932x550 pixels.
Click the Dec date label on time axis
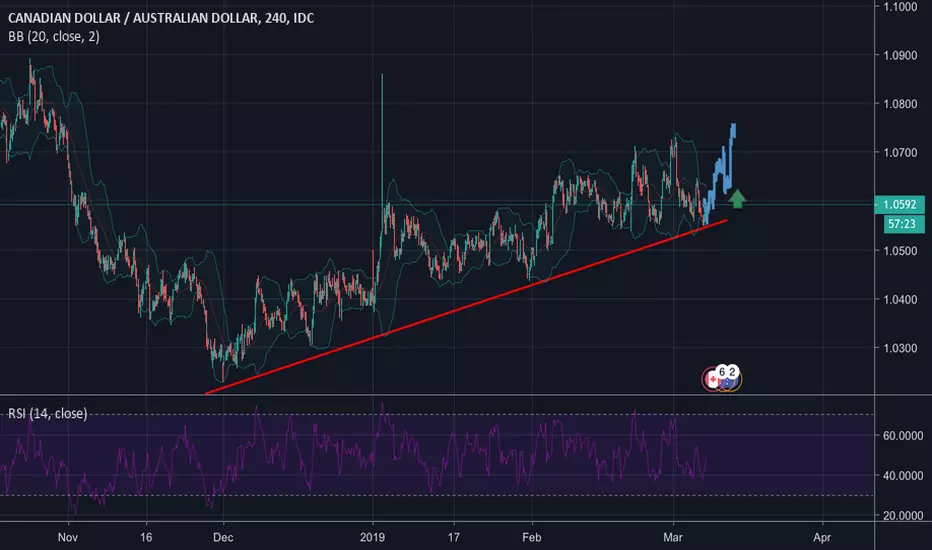pos(223,538)
